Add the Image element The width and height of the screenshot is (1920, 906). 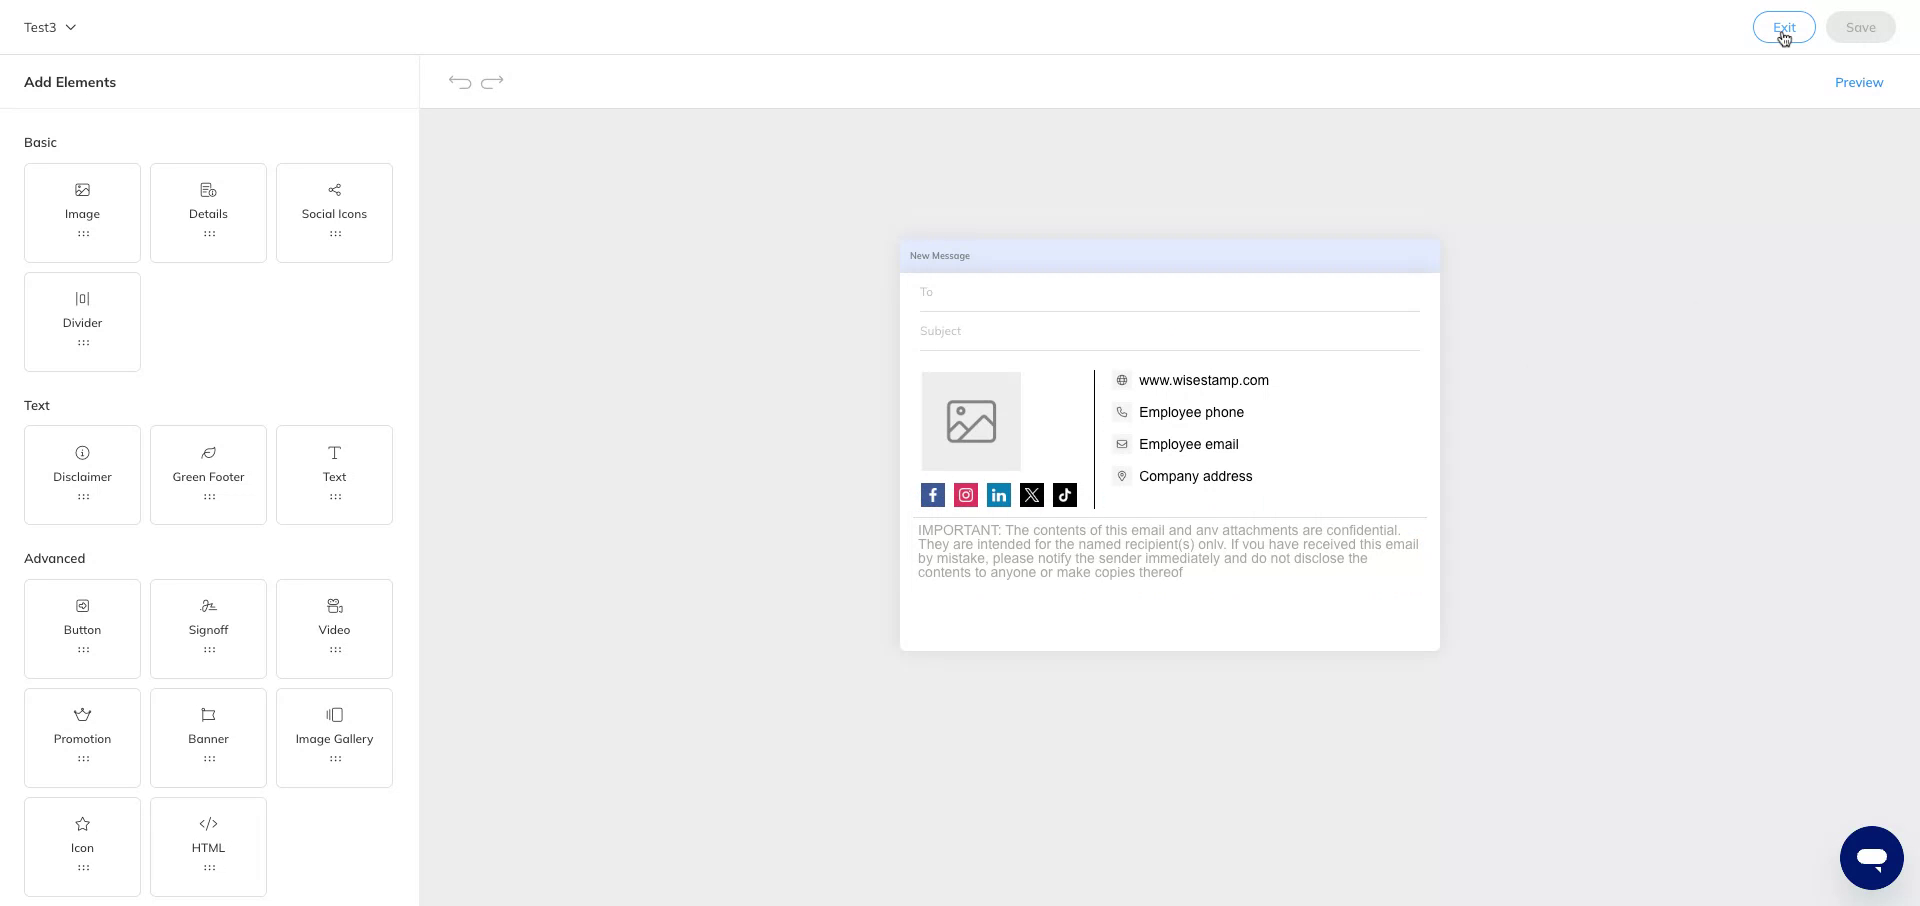[x=82, y=212]
